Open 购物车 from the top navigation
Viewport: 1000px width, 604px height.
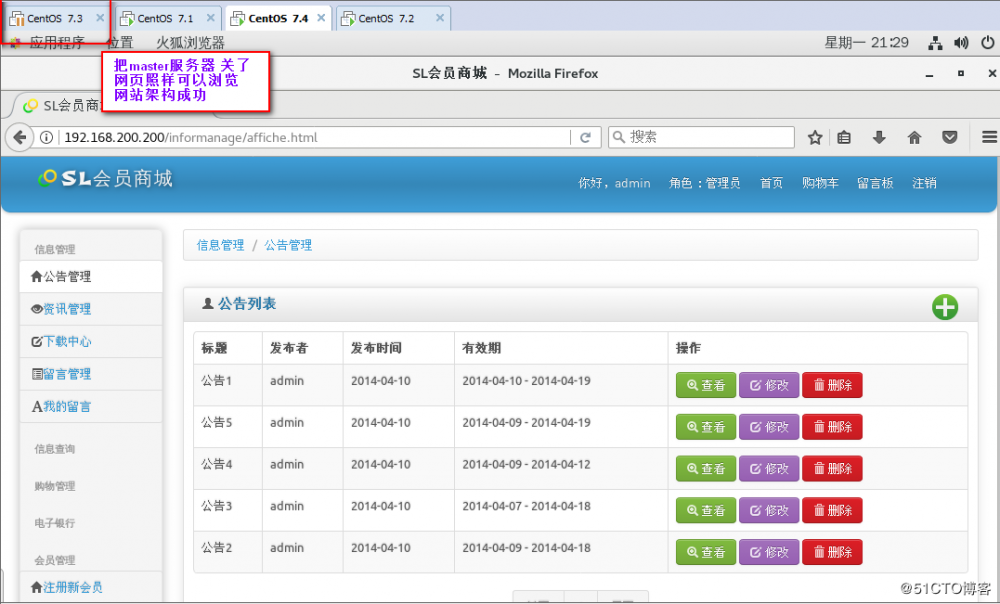(x=820, y=184)
